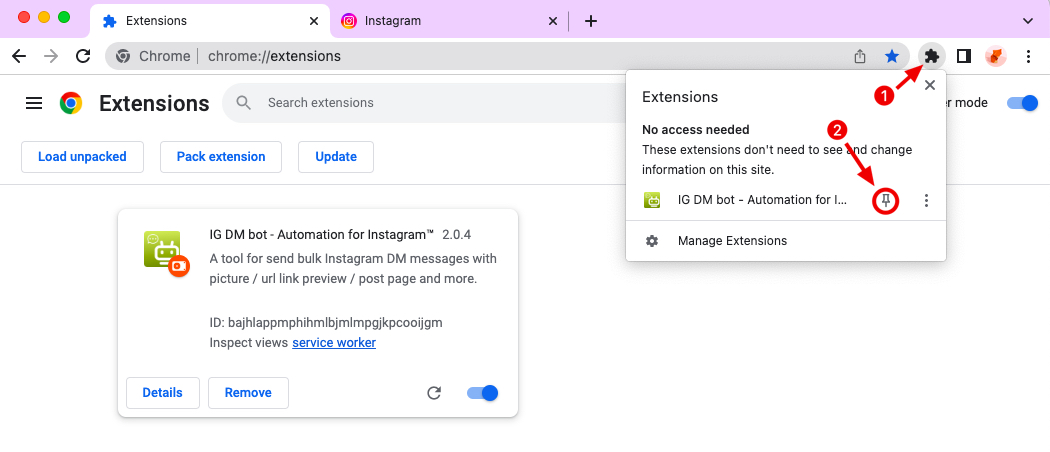Click Pack extension button
Viewport: 1050px width, 452px height.
pos(221,157)
